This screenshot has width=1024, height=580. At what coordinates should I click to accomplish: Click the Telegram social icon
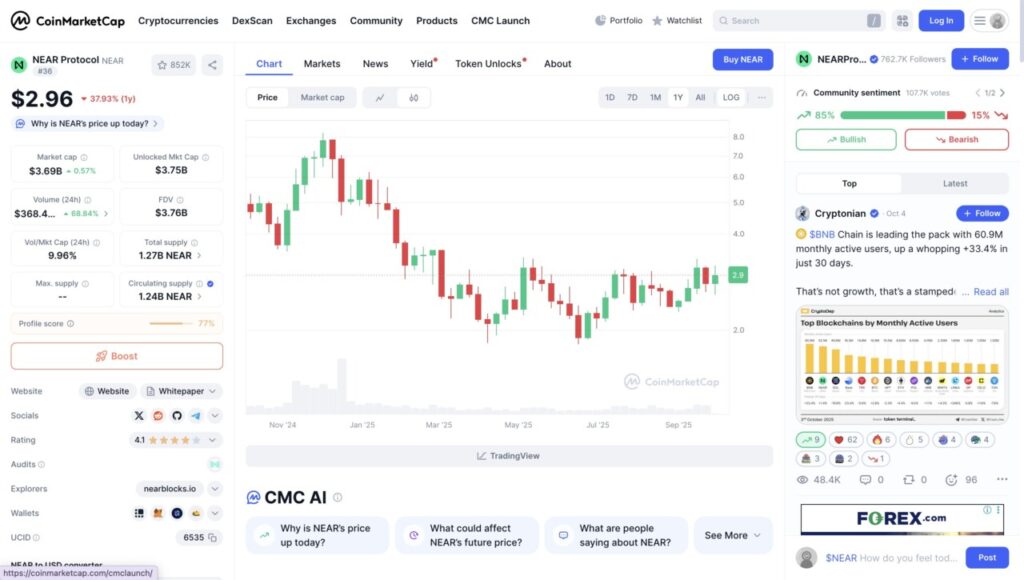pyautogui.click(x=196, y=416)
